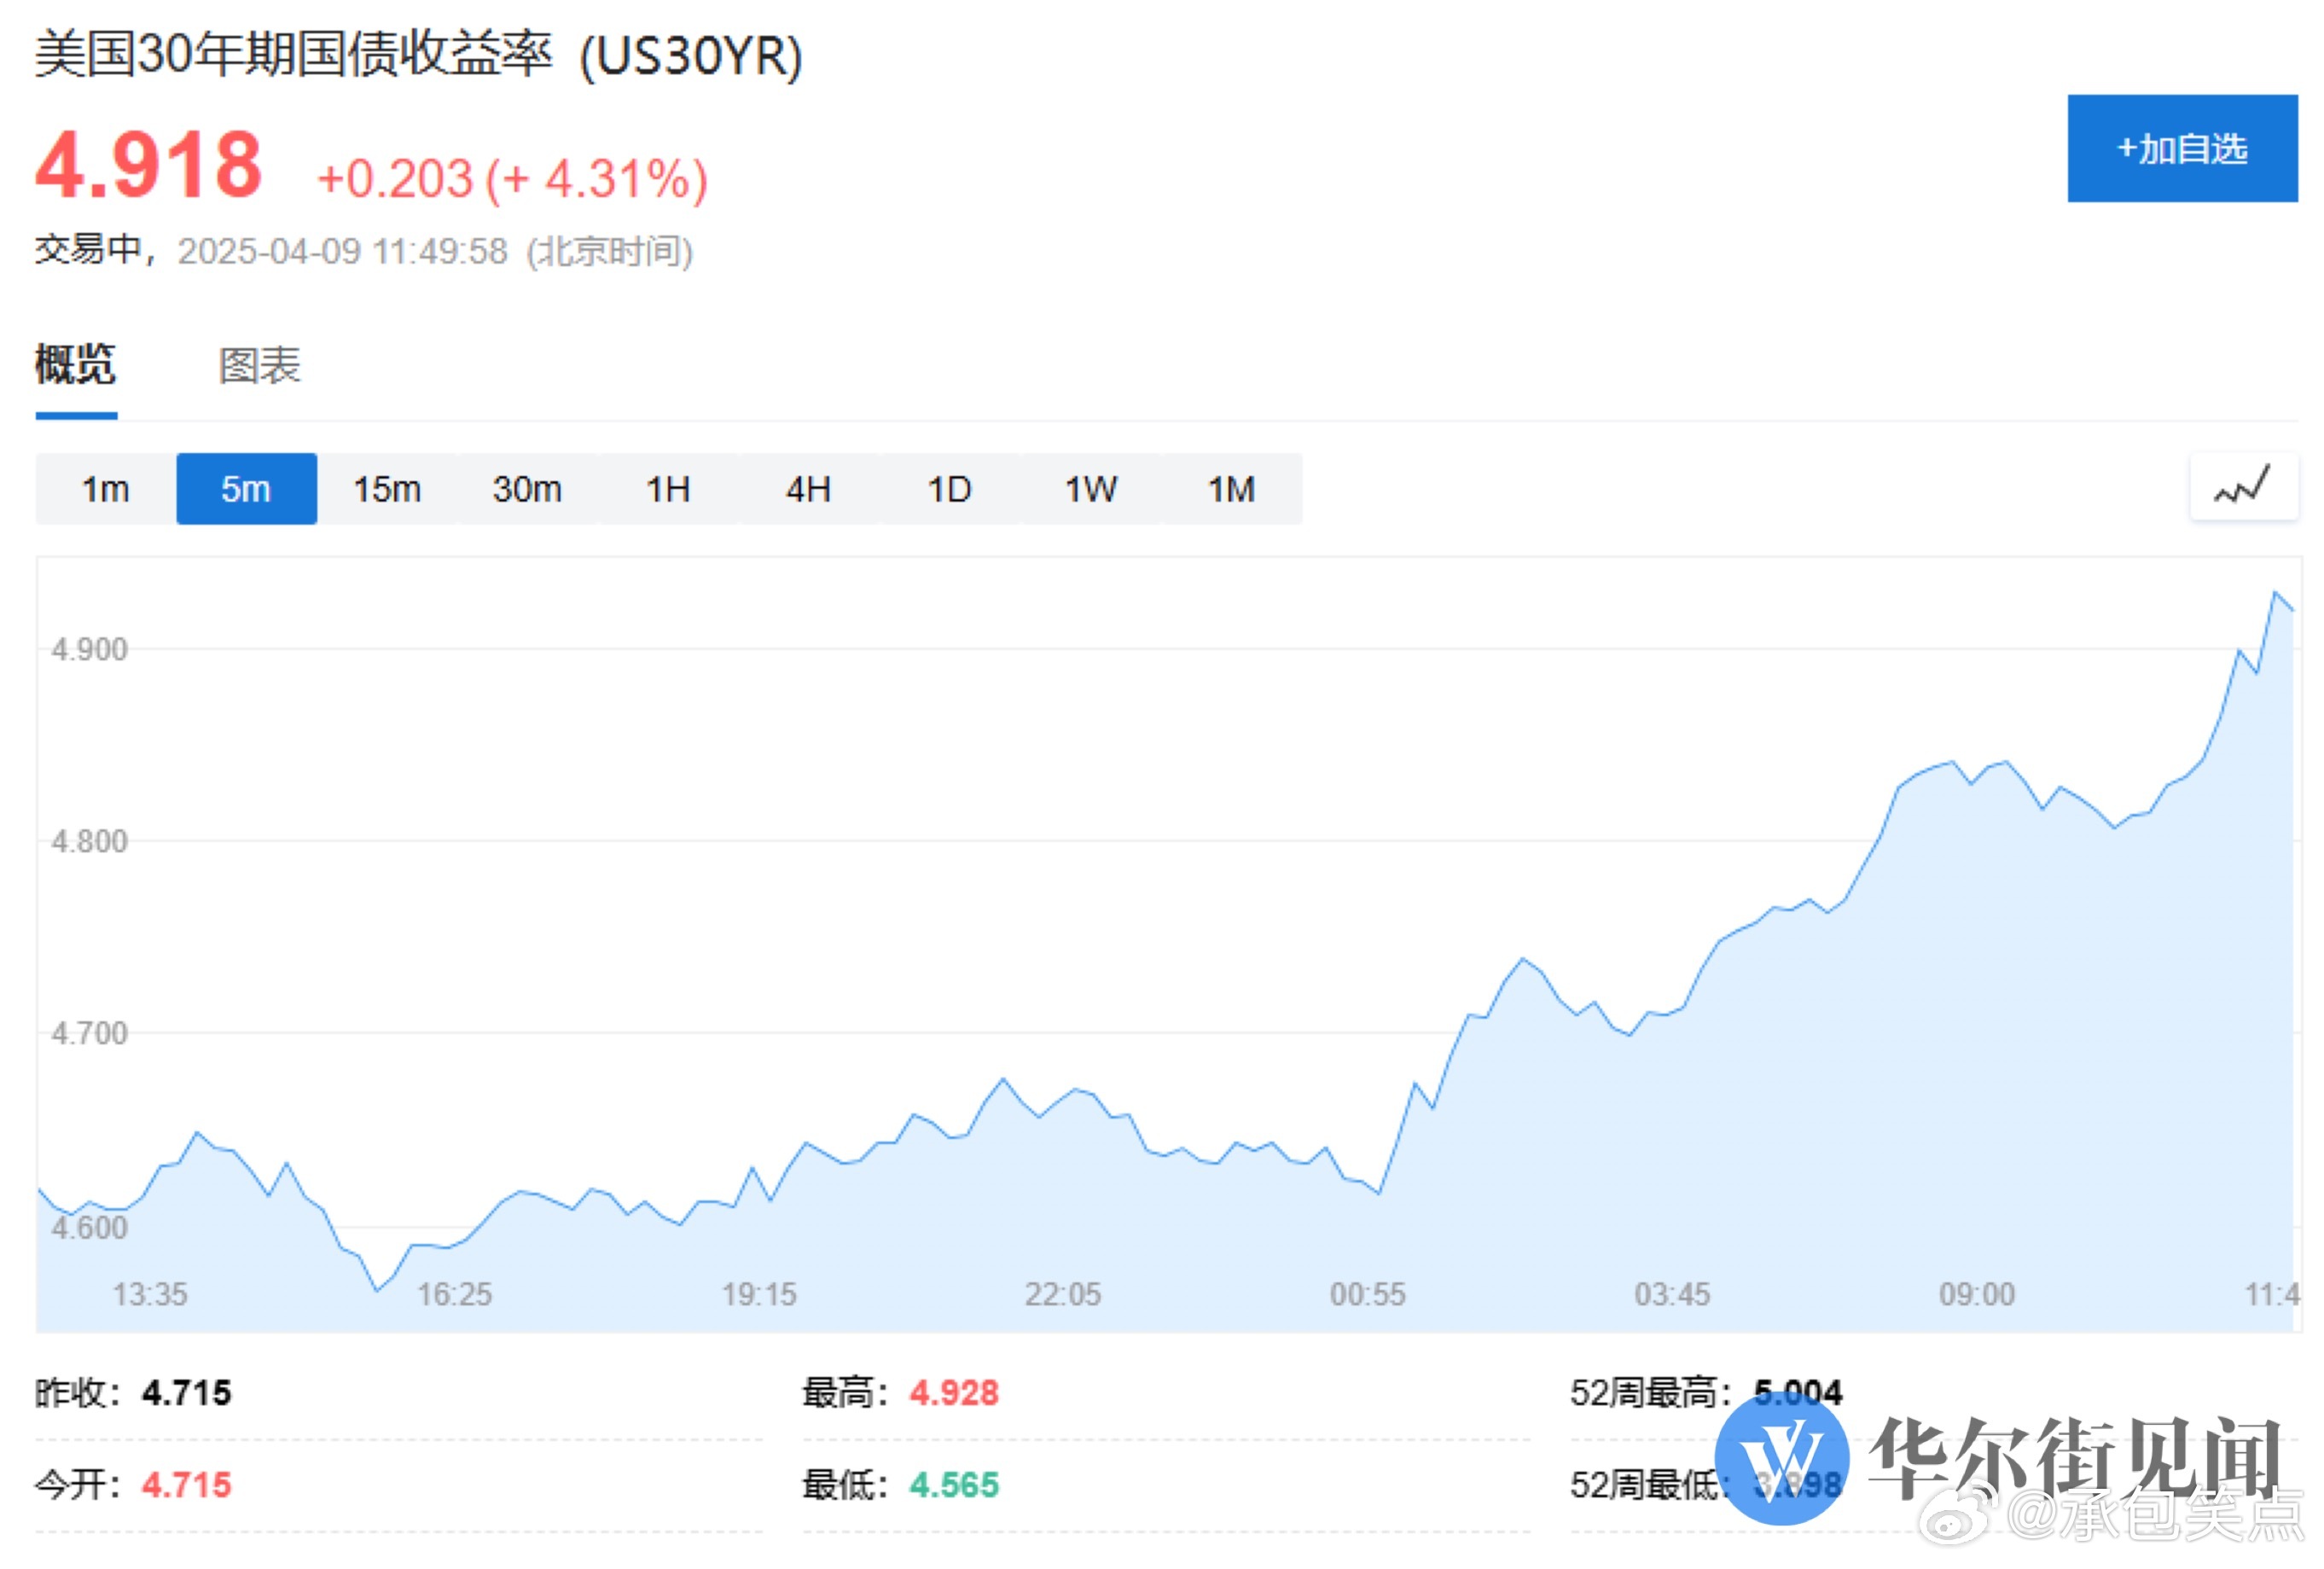Click the change value +0.203 (+4.31%)
The height and width of the screenshot is (1569, 2324).
tap(512, 179)
